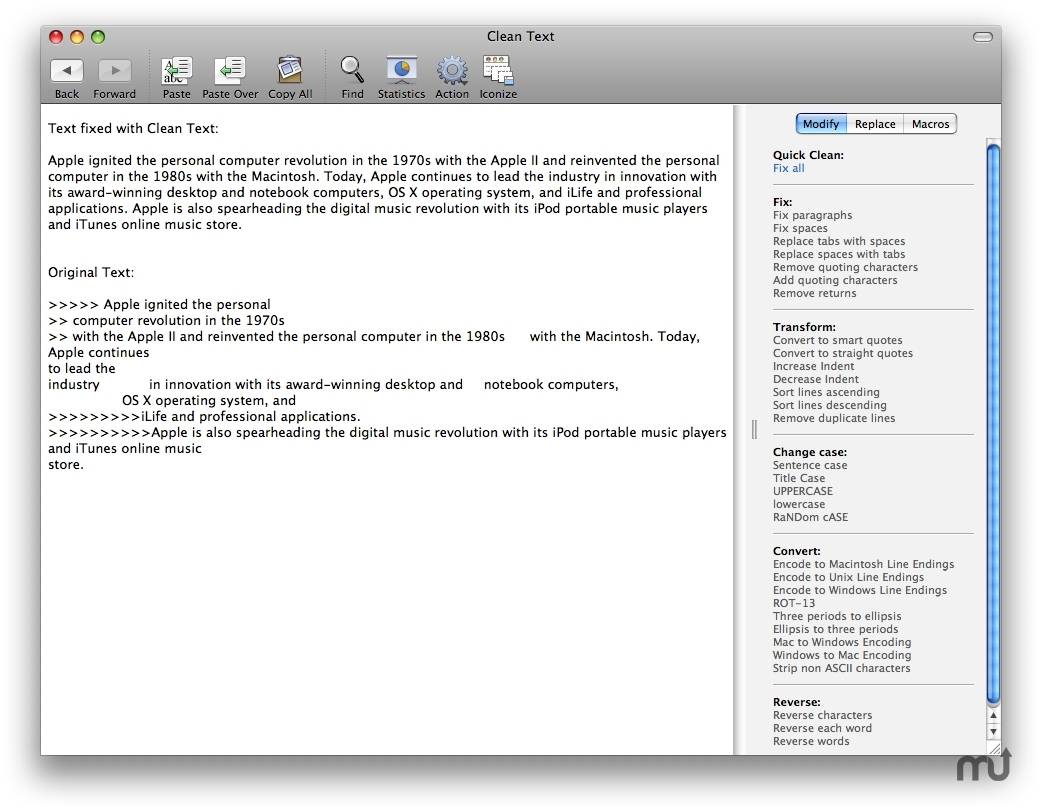Switch to the Modify tab

click(x=821, y=124)
